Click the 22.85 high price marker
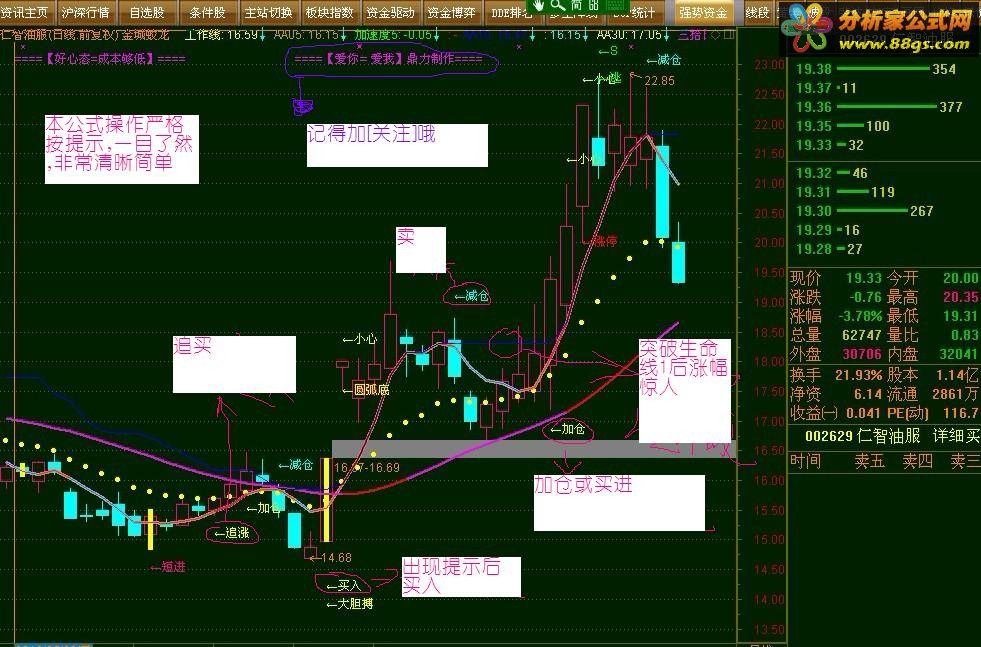 click(x=659, y=81)
